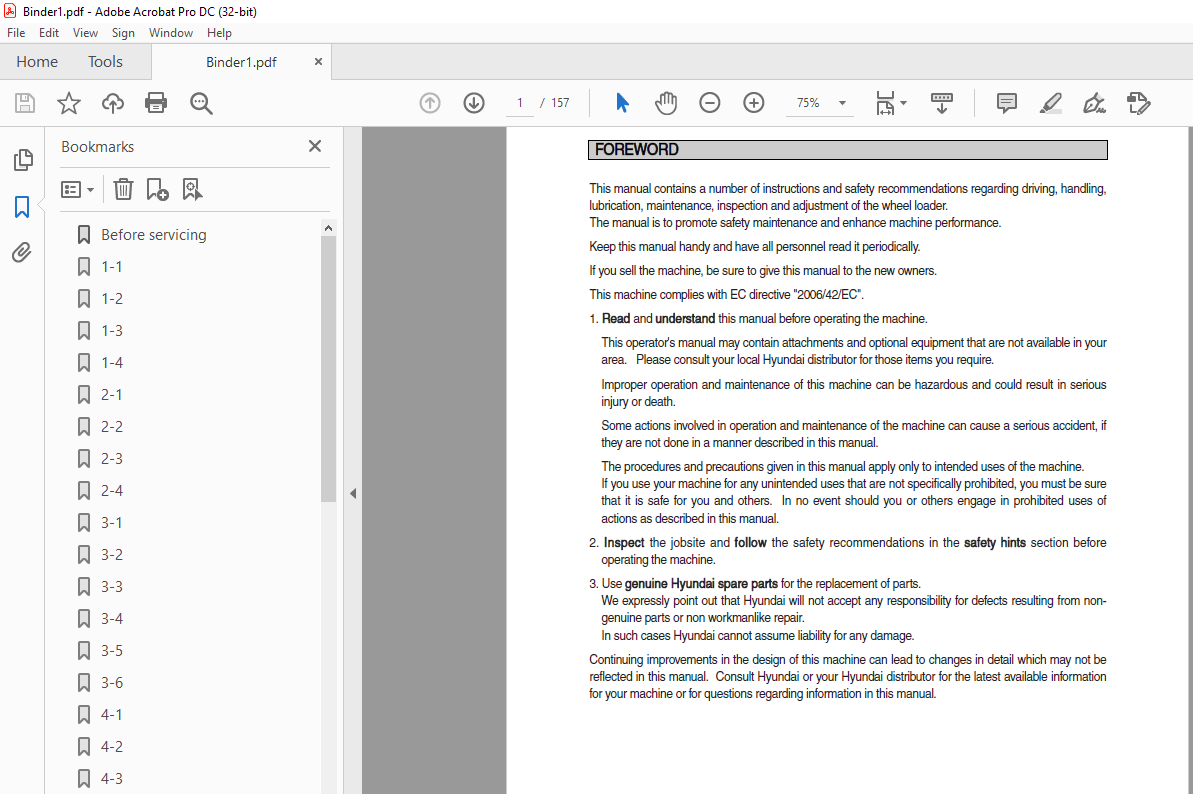Toggle the Page Thumbnails panel

pos(22,160)
